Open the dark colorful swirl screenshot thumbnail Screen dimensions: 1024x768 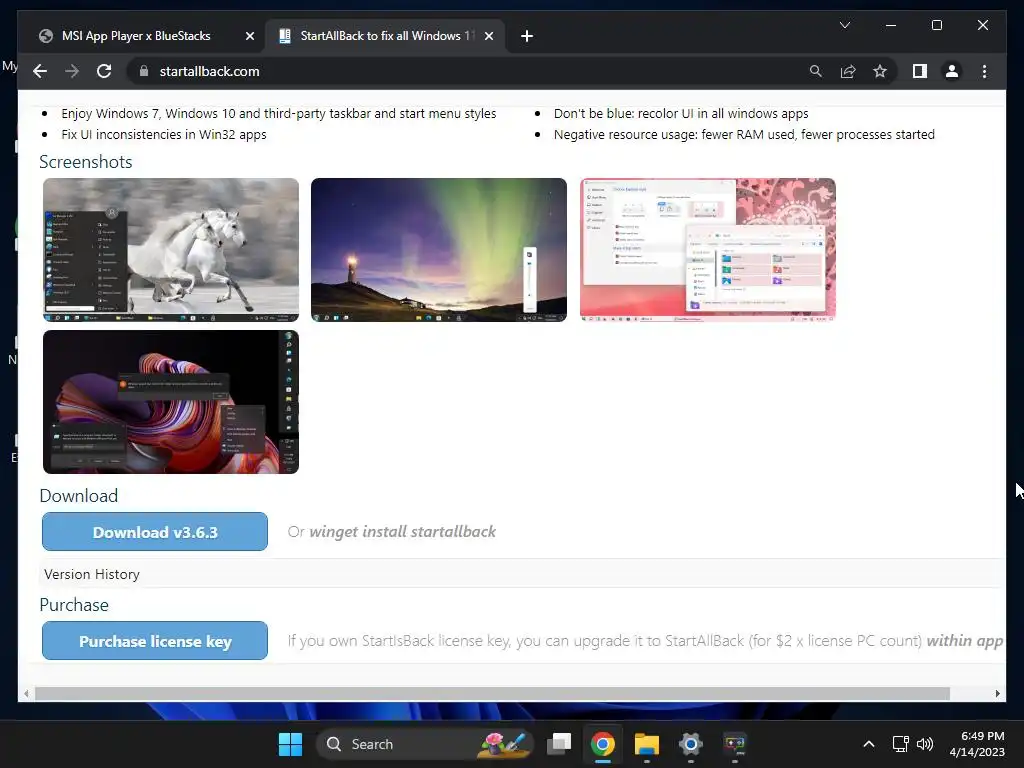click(x=171, y=402)
